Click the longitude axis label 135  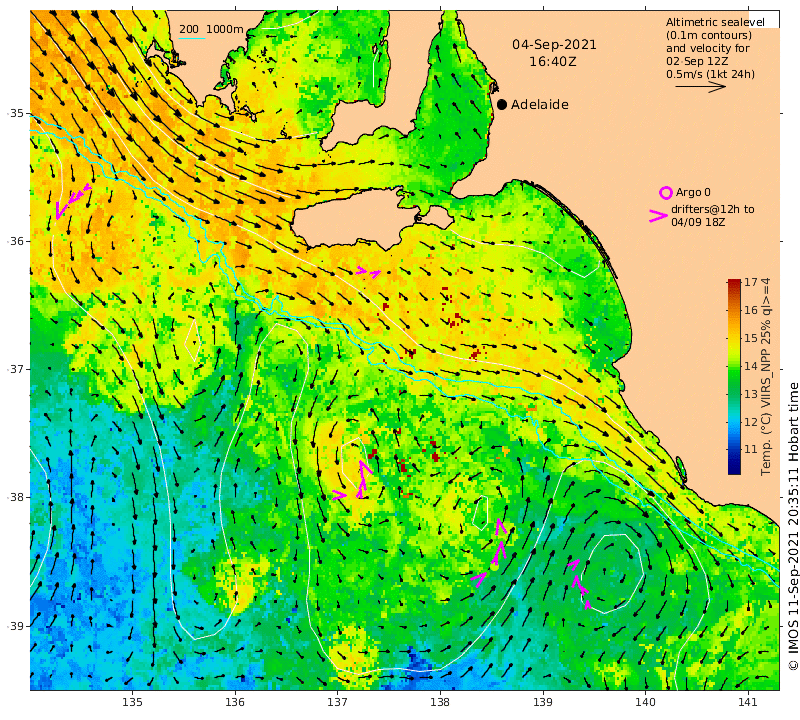[133, 703]
